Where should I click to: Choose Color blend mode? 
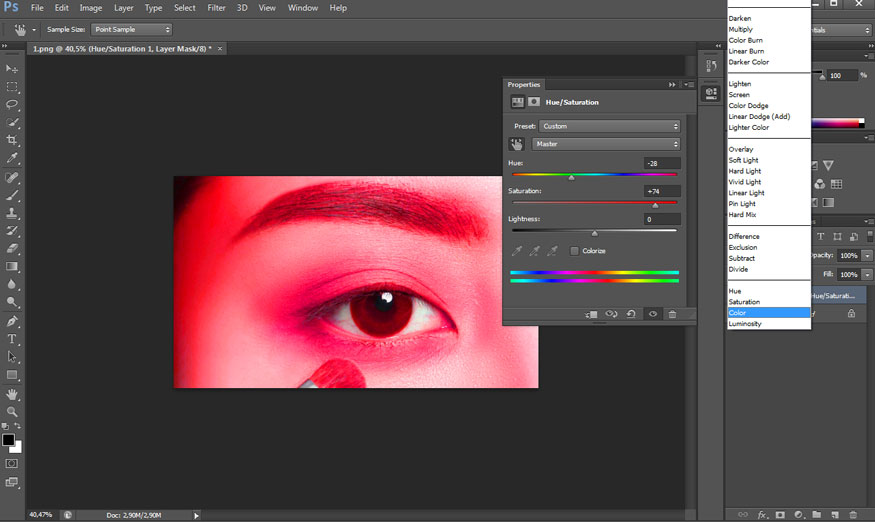coord(769,313)
